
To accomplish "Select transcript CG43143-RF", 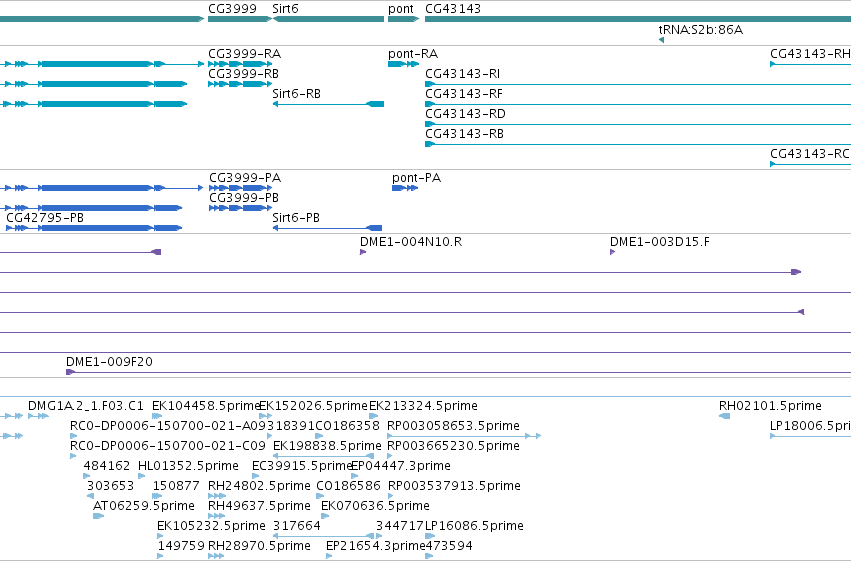I will point(464,94).
